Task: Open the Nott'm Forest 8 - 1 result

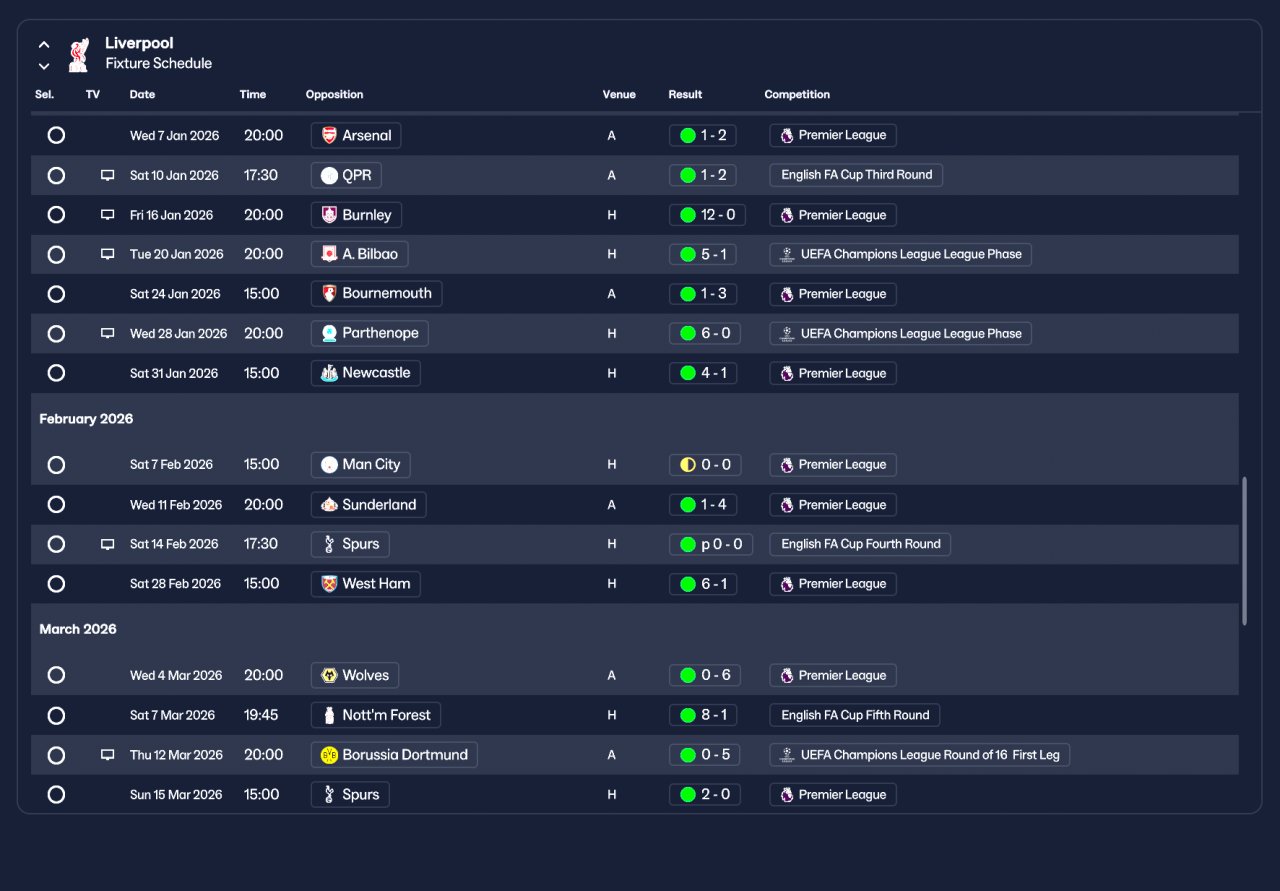Action: [705, 715]
